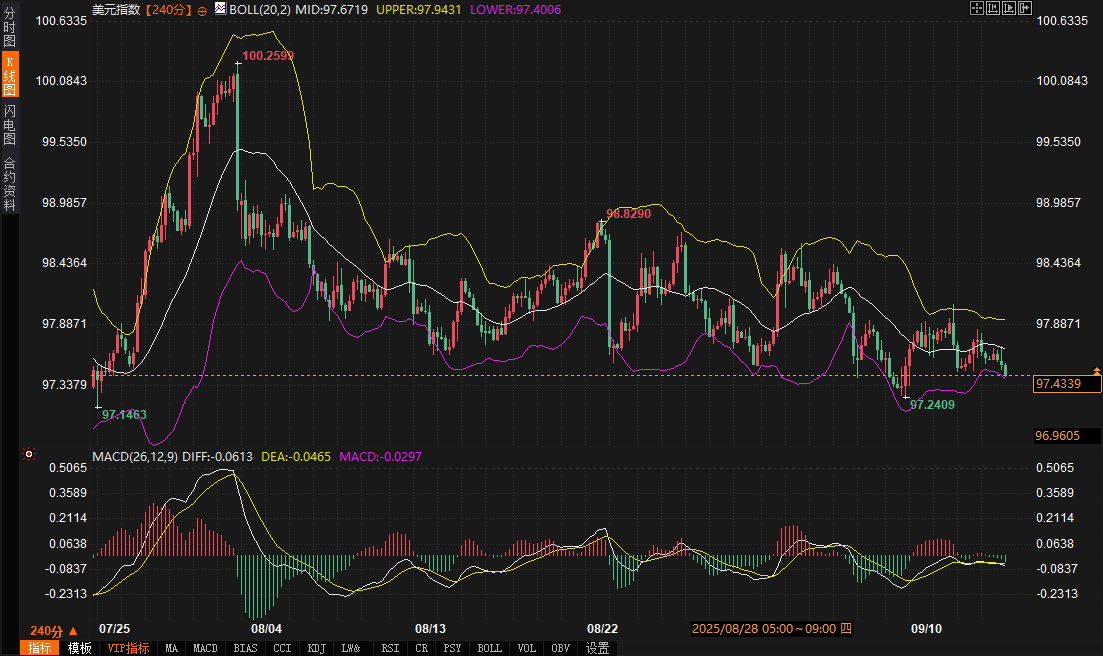Apply the LW& indicator
The image size is (1103, 656).
351,648
